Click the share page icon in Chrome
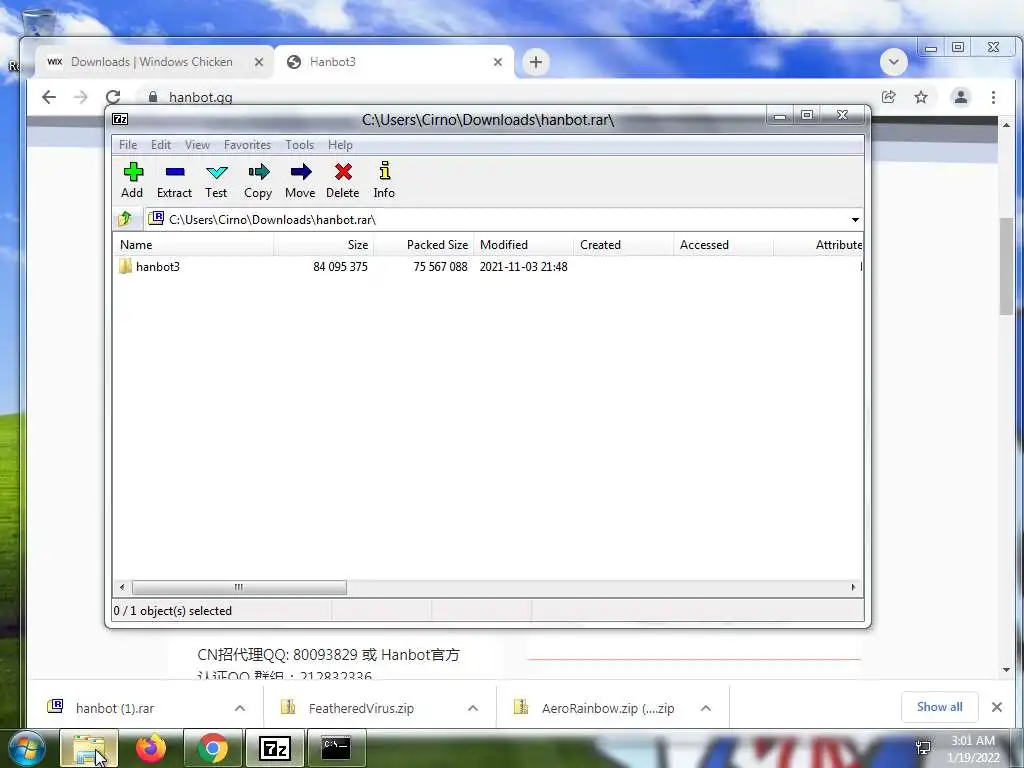 (888, 97)
